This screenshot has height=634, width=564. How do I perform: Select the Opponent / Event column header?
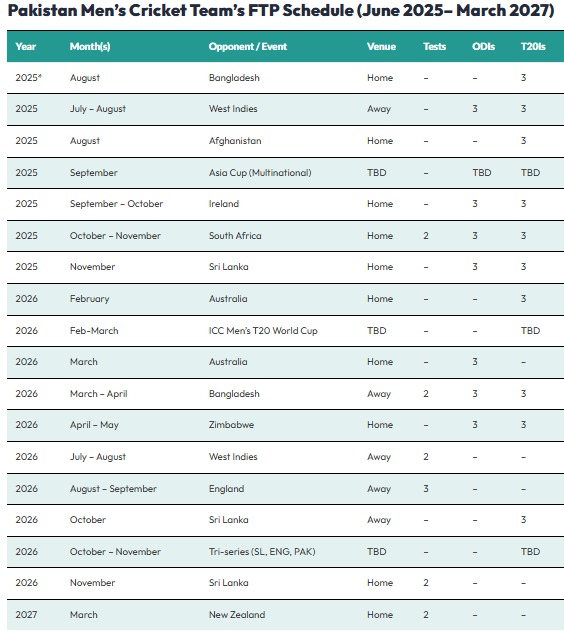(247, 46)
